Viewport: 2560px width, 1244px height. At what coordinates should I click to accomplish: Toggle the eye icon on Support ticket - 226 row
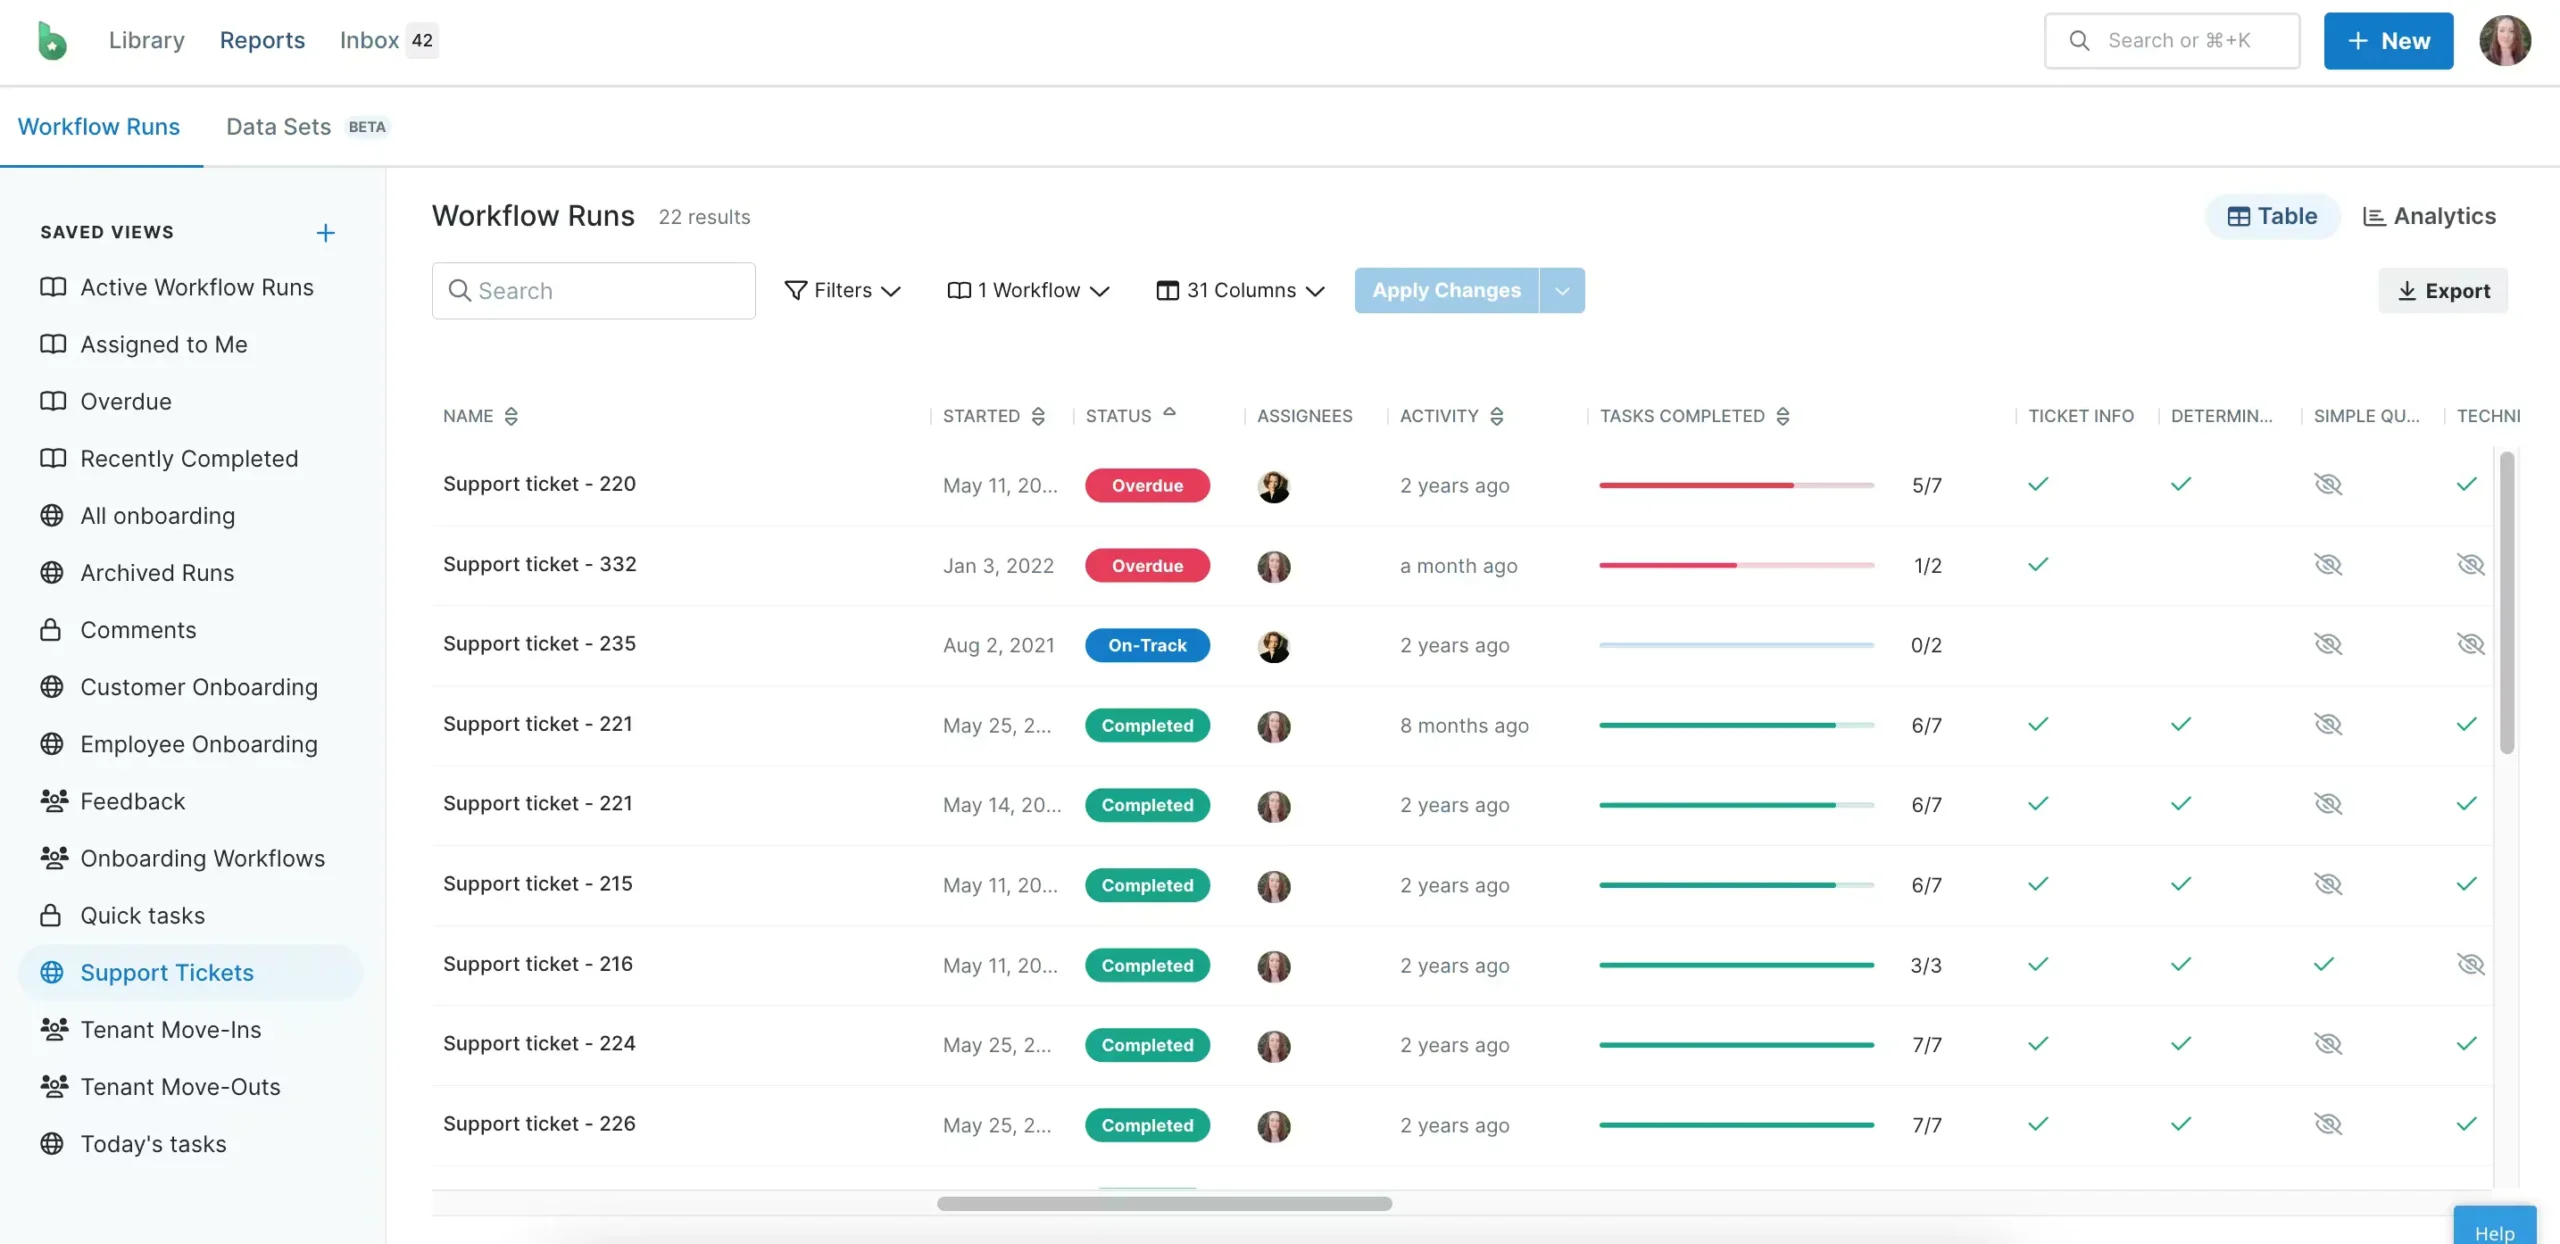2329,1123
